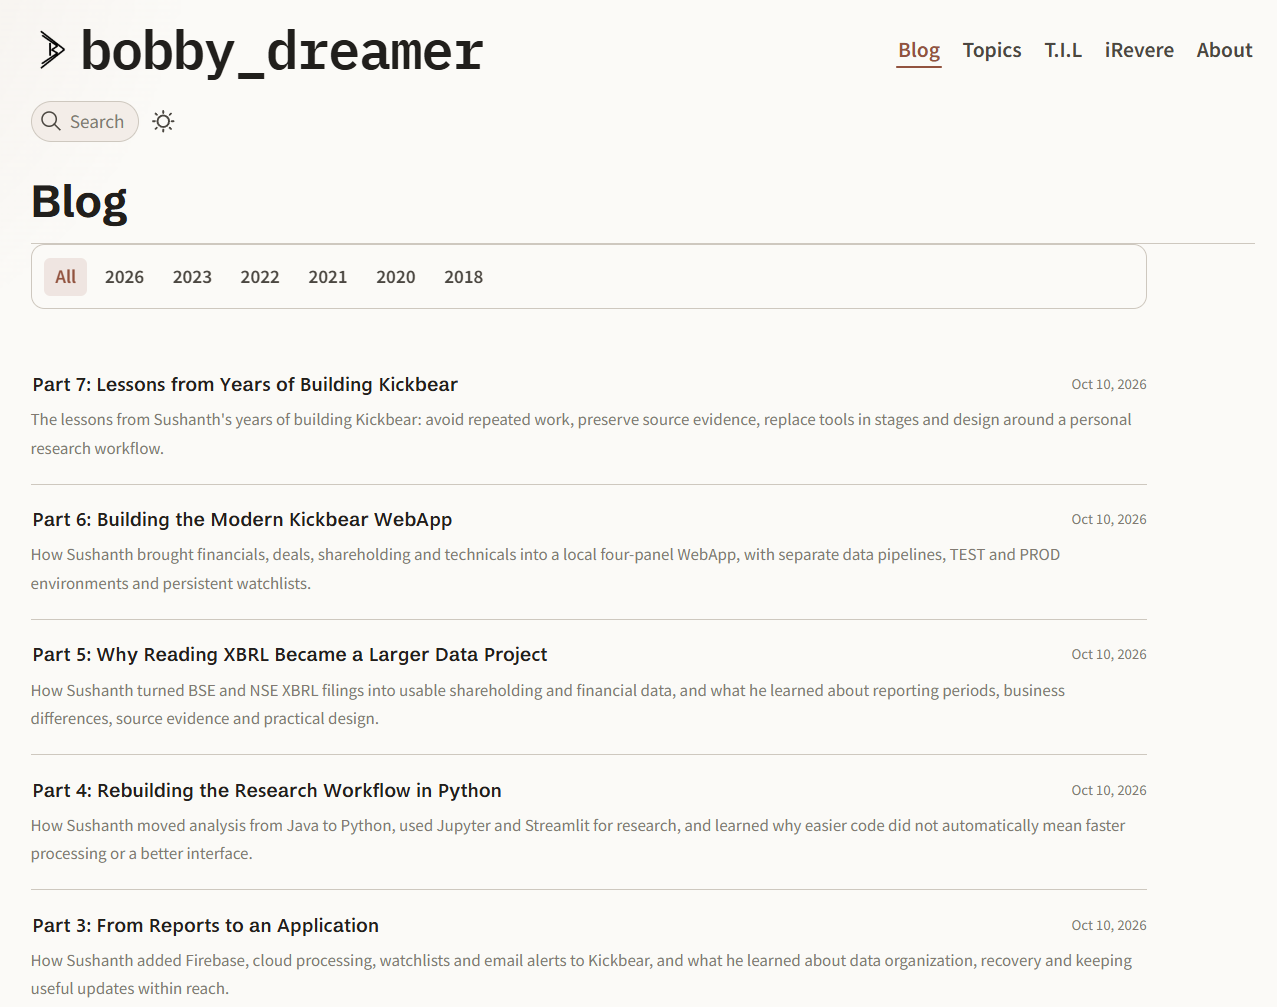Open Part 5: Why Reading XBRL post
1277x1007 pixels.
click(x=290, y=655)
